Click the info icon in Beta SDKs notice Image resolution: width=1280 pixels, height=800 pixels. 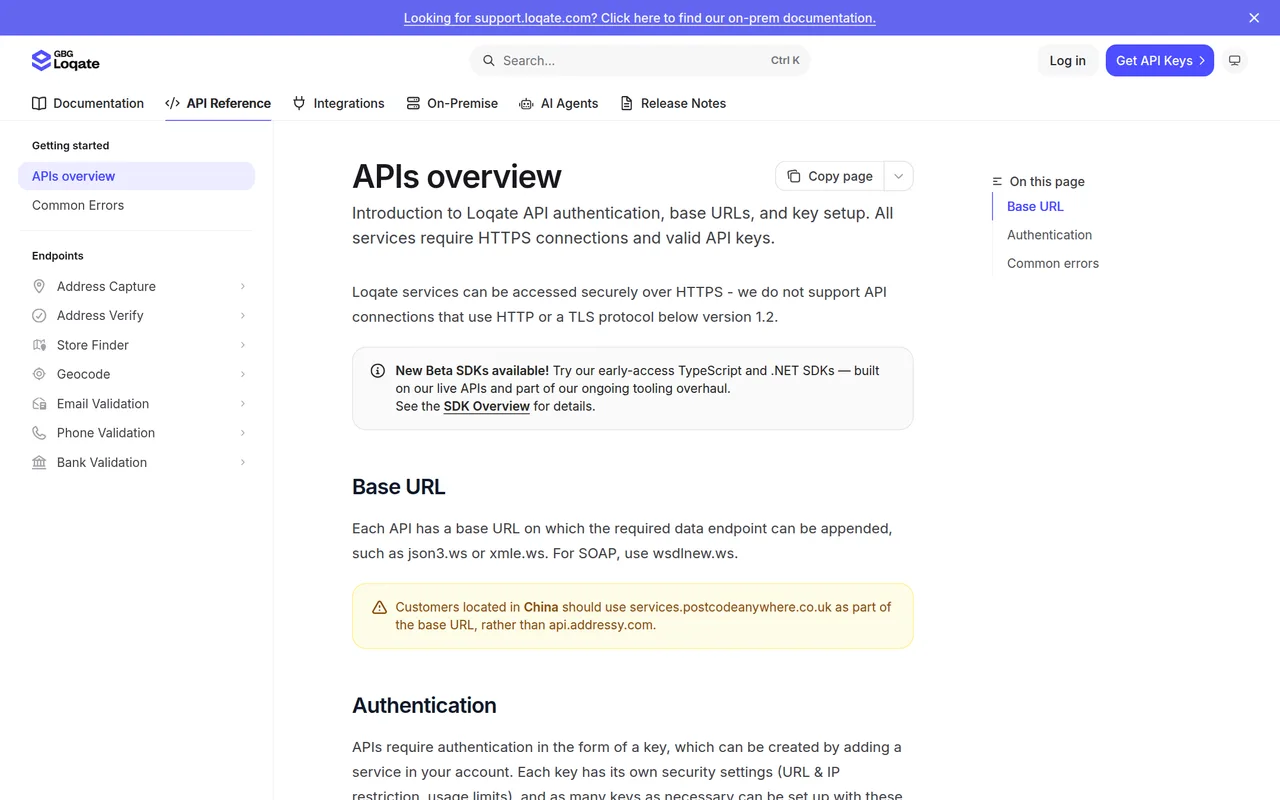point(378,371)
